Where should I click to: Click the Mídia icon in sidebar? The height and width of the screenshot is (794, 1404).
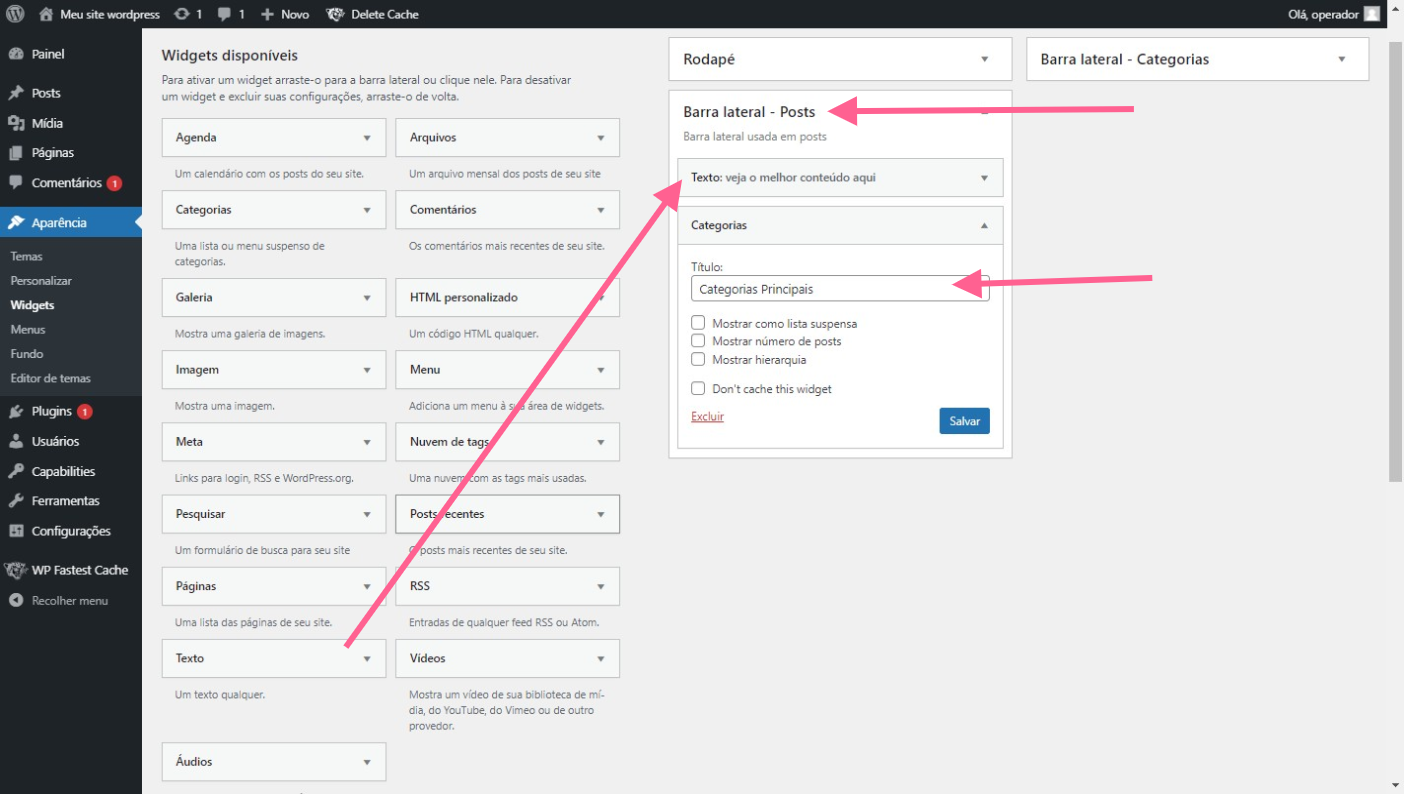pyautogui.click(x=16, y=123)
